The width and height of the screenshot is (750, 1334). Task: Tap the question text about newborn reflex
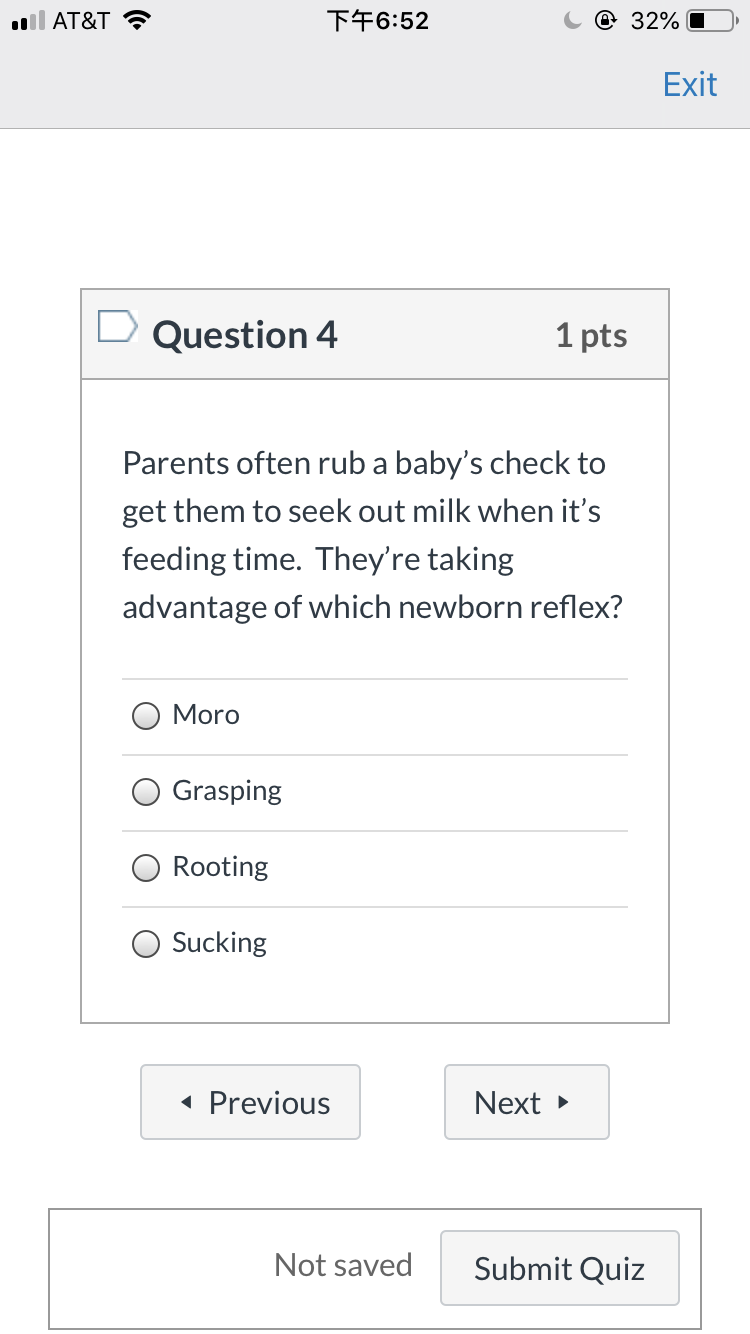(373, 535)
